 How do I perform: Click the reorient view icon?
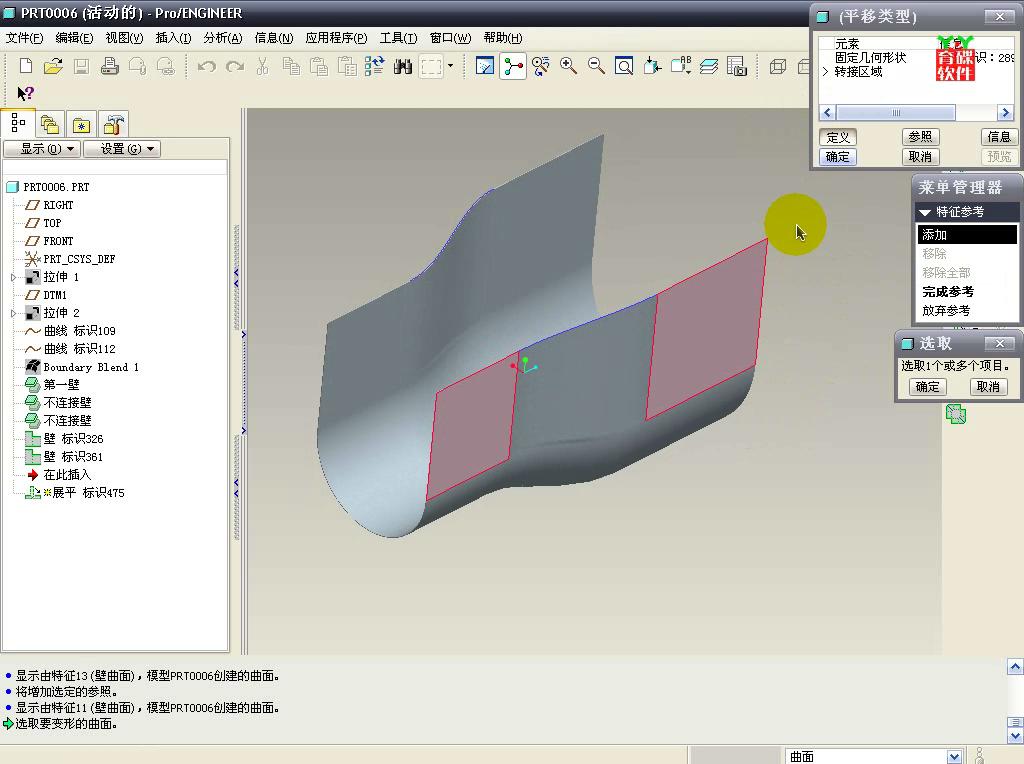click(652, 66)
